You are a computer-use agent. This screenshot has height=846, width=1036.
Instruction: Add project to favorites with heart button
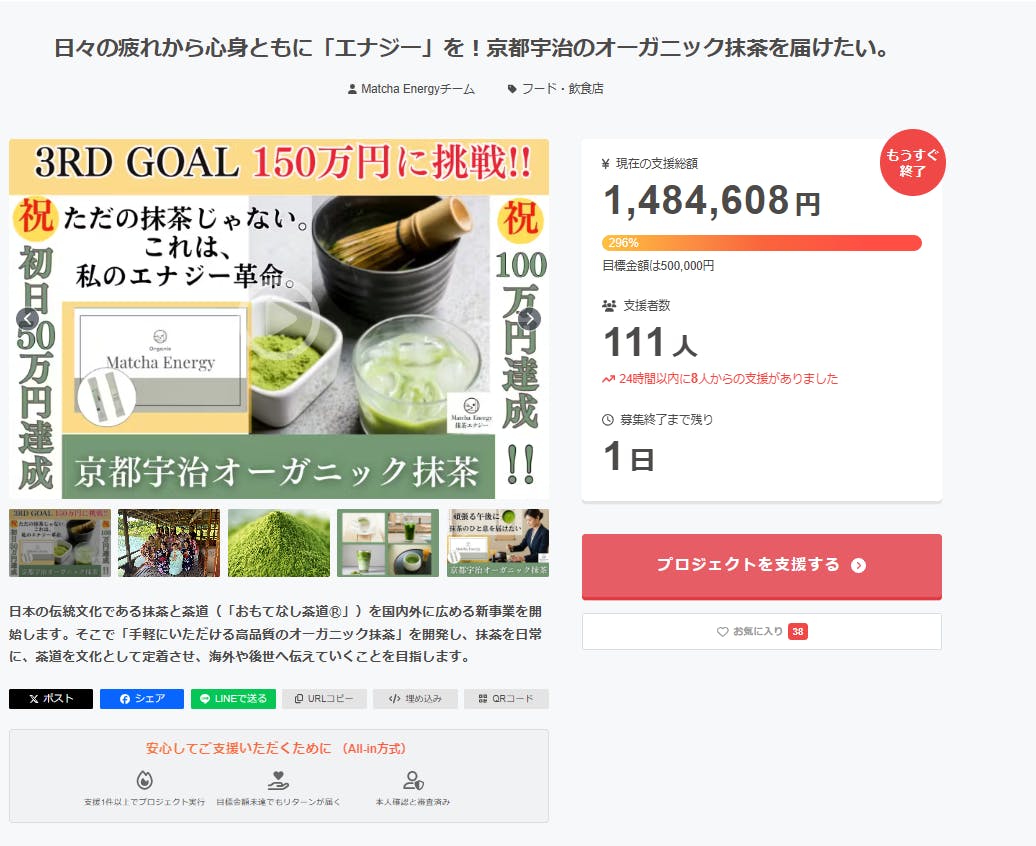pos(761,632)
